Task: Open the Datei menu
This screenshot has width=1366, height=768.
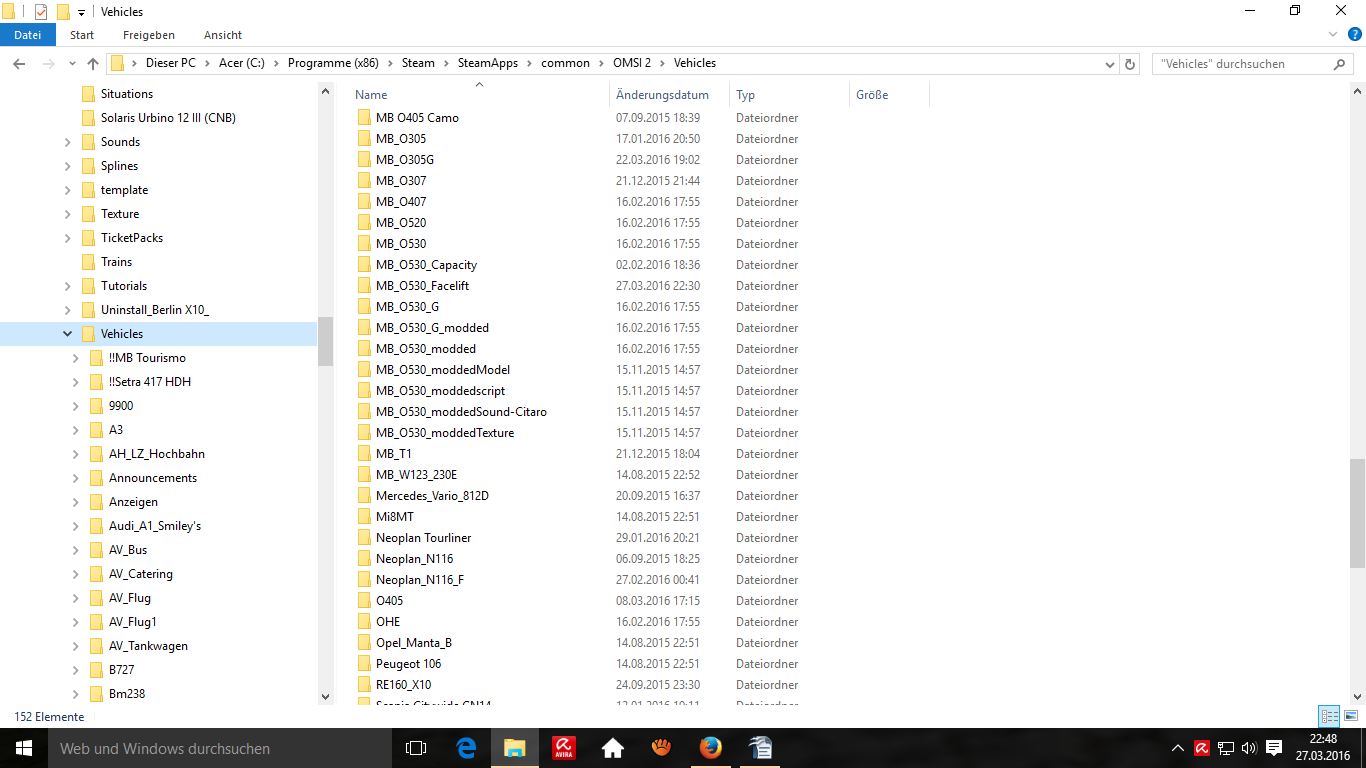Action: coord(27,35)
